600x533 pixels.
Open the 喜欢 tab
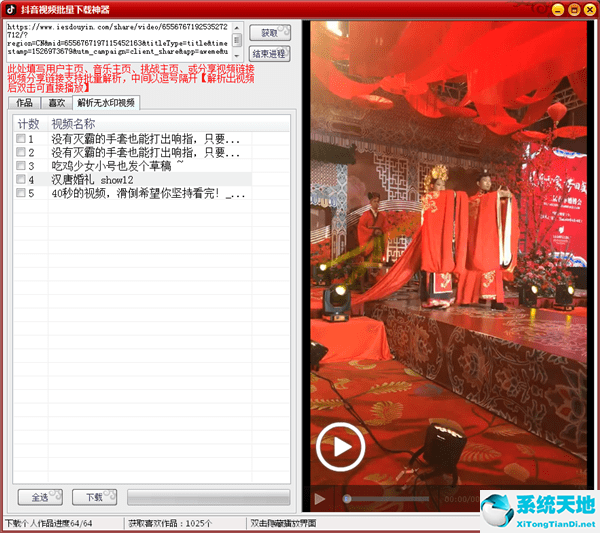(x=57, y=103)
